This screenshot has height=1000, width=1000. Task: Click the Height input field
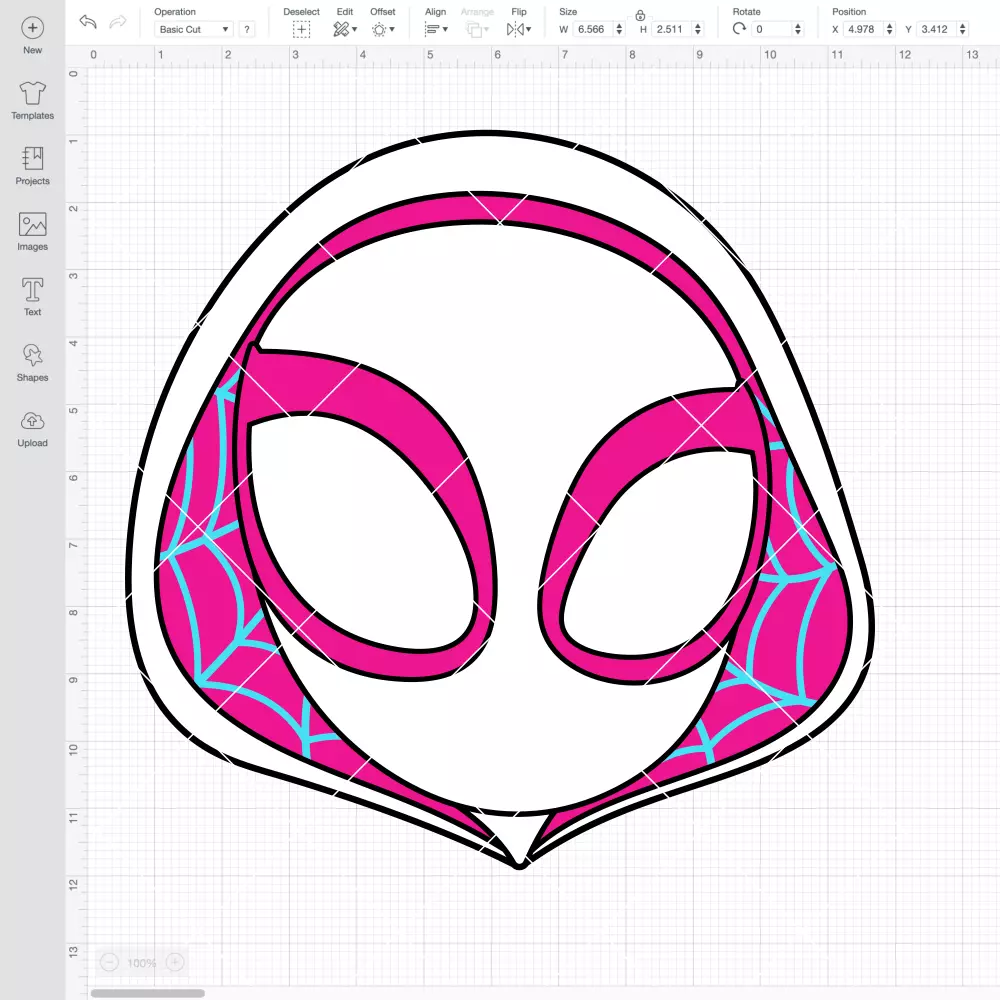[x=672, y=29]
